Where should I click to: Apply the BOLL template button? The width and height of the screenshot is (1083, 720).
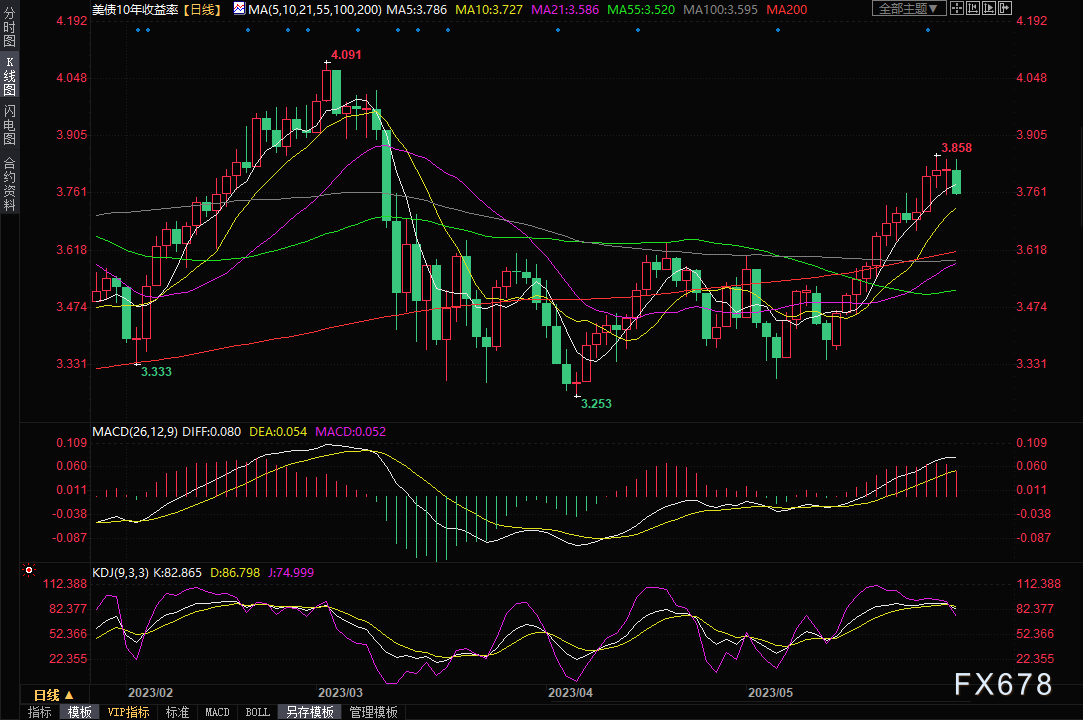click(x=257, y=712)
